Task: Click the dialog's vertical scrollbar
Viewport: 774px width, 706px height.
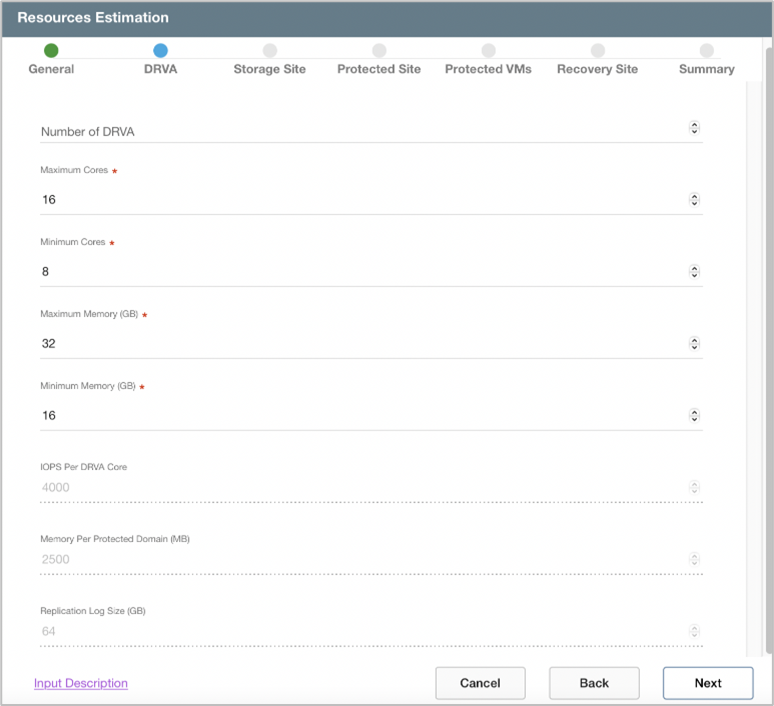Action: coord(769,351)
